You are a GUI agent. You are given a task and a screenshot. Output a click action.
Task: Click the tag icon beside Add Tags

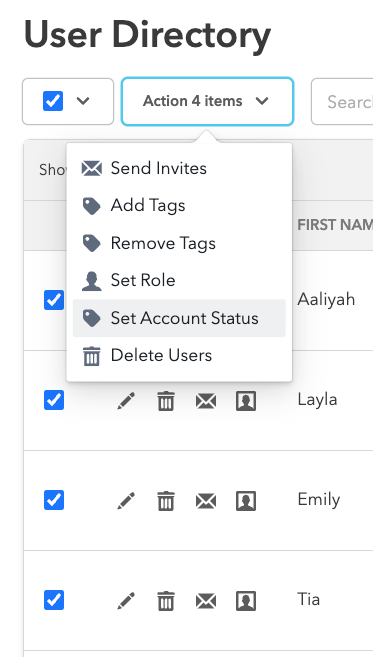(91, 206)
